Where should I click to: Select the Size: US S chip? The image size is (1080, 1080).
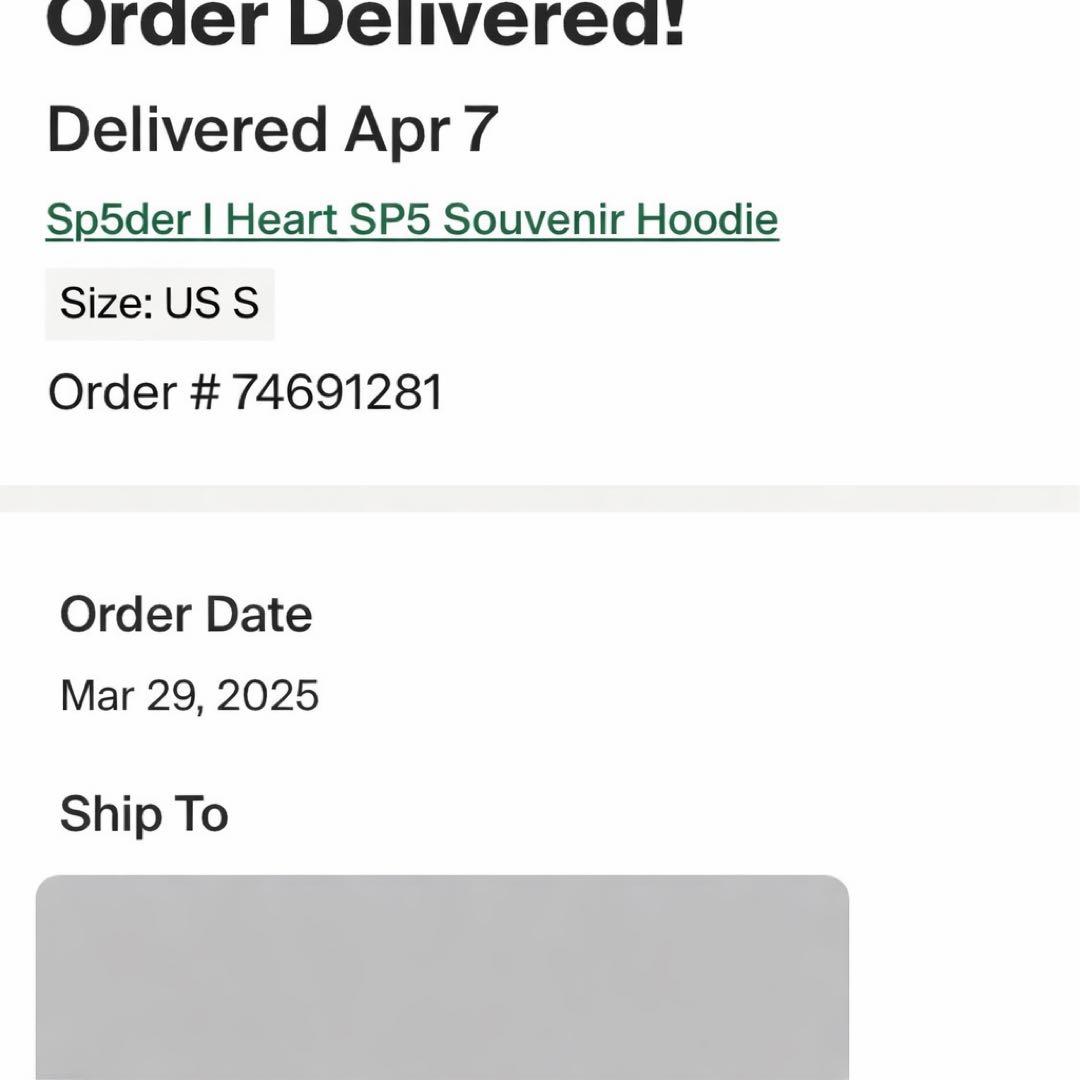coord(159,303)
